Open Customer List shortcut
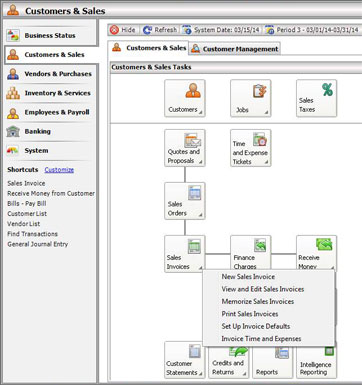Viewport: 362px width, 385px height. point(27,214)
